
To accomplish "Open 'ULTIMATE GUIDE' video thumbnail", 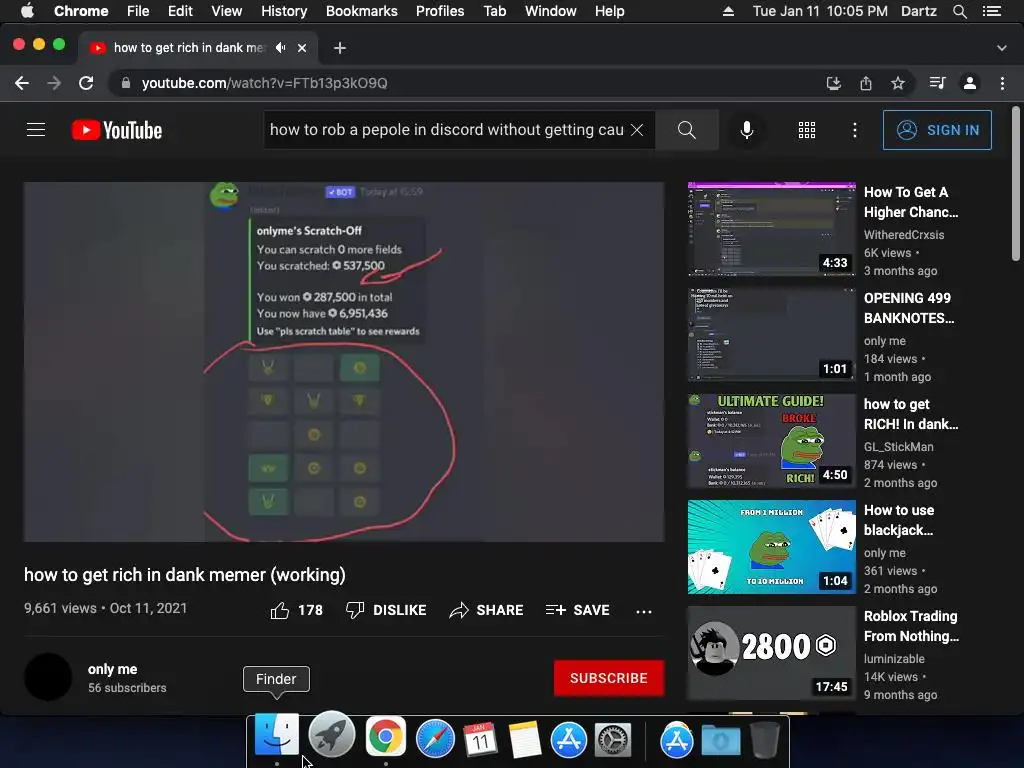I will coord(771,441).
